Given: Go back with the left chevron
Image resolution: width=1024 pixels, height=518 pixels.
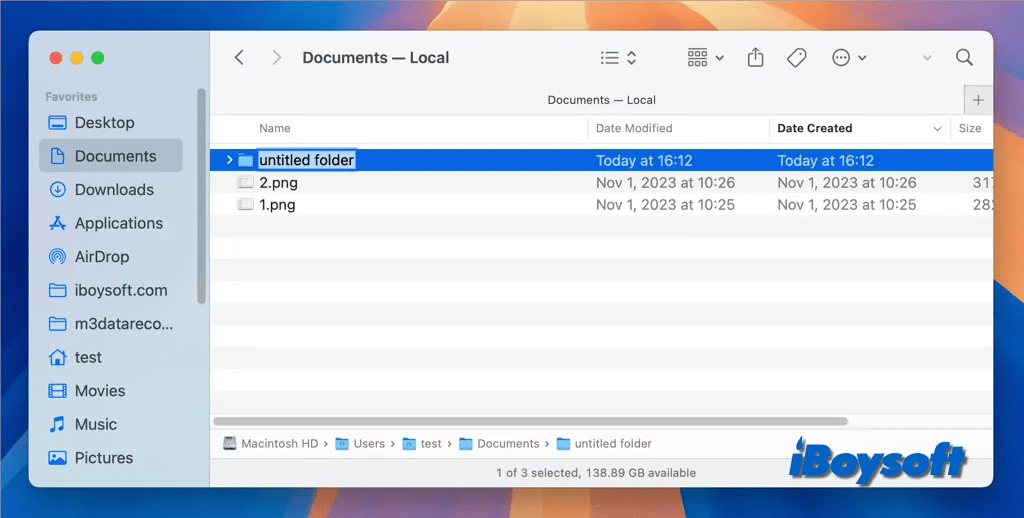Looking at the screenshot, I should (x=239, y=57).
